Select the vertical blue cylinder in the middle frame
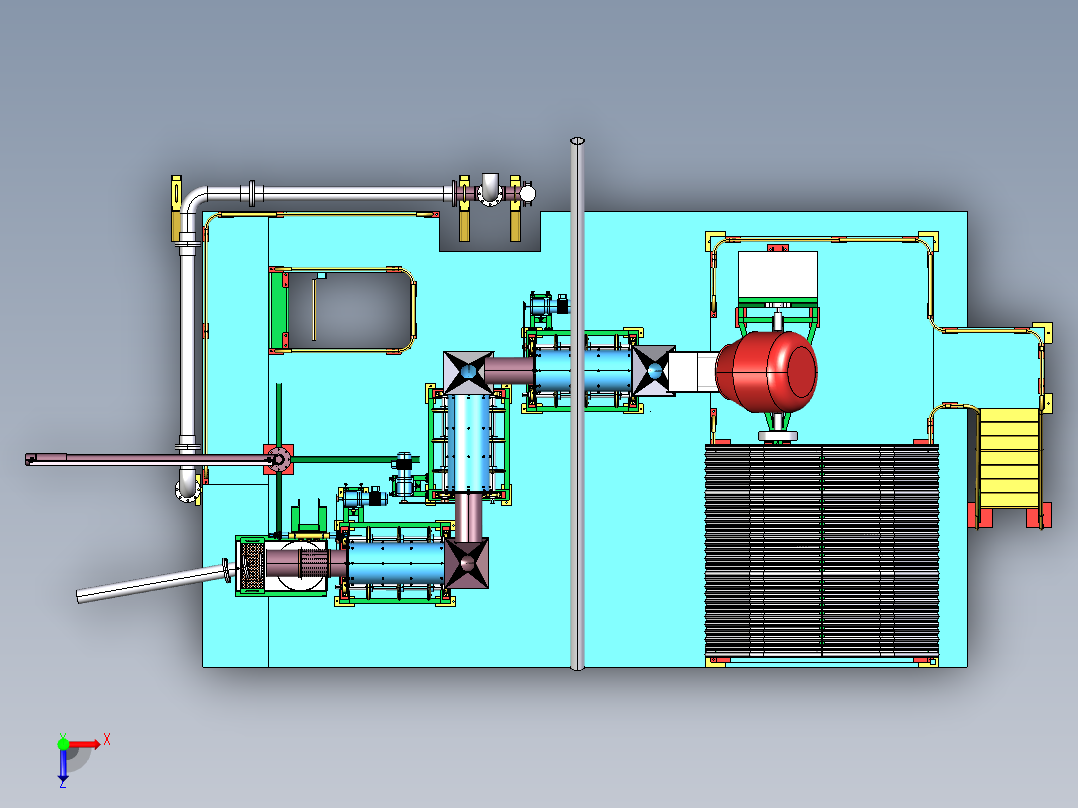 pos(470,443)
